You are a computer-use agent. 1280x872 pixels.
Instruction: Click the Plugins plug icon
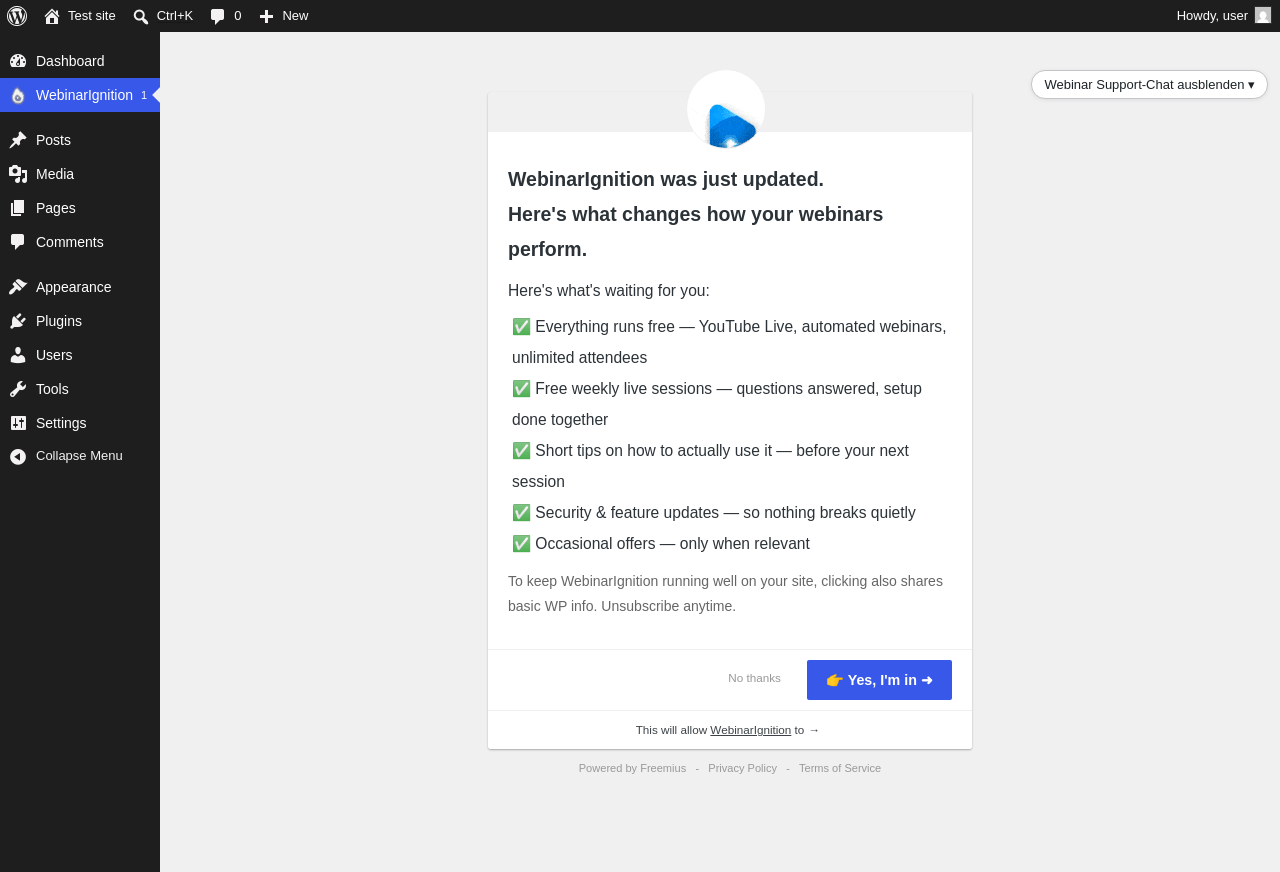[18, 321]
